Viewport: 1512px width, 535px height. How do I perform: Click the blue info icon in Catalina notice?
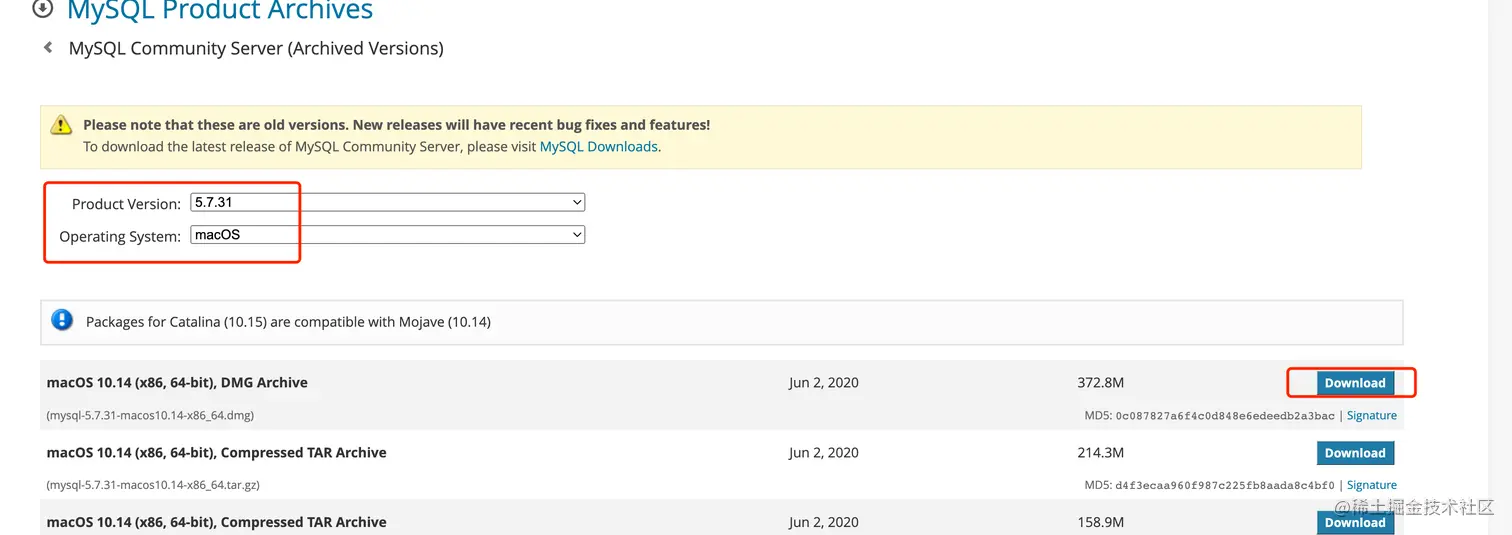click(62, 321)
